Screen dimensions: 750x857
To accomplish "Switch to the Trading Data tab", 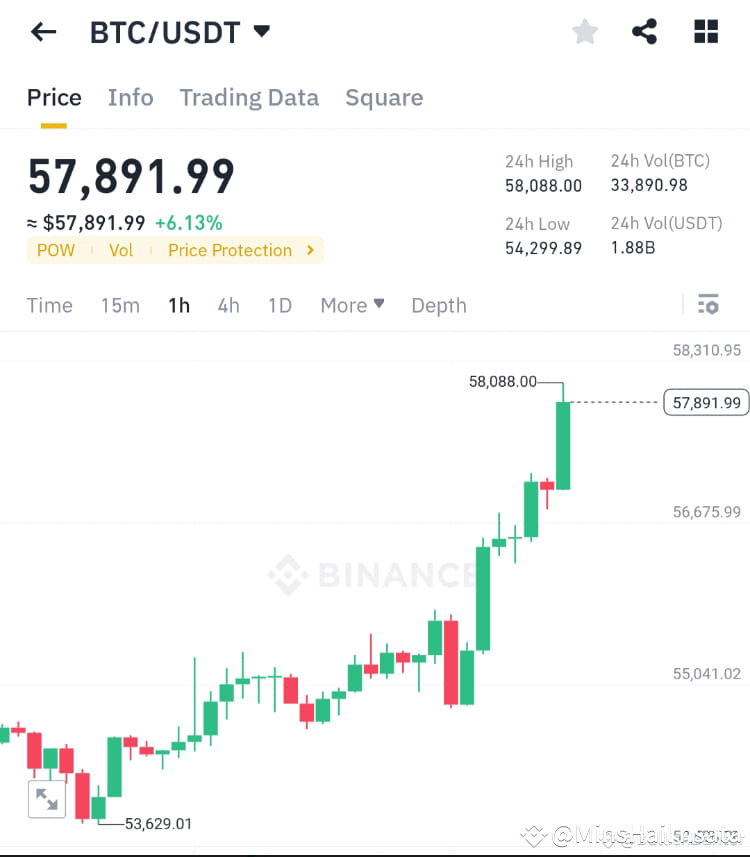I will (x=249, y=97).
